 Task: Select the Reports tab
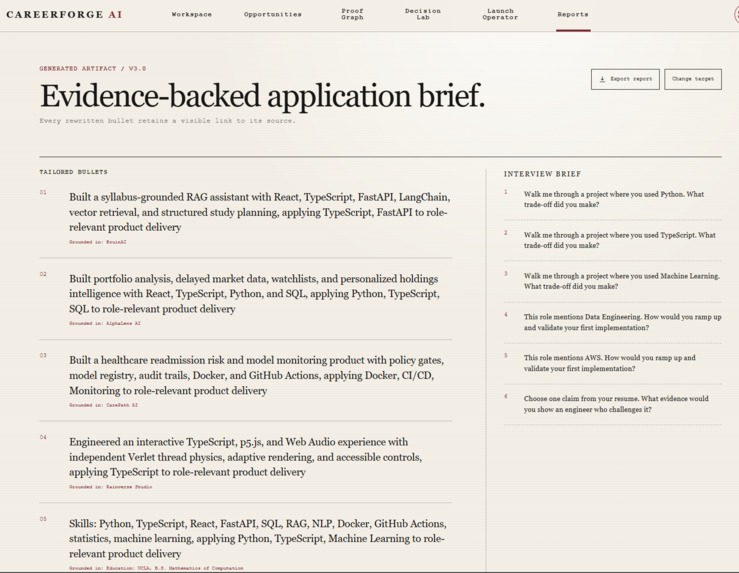(573, 15)
